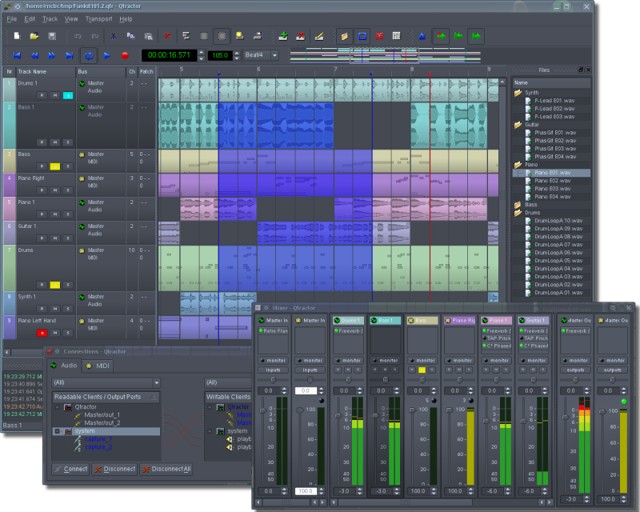Screen dimensions: 640x512
Task: Collapse the Piano folder in Files panel
Action: (x=518, y=165)
